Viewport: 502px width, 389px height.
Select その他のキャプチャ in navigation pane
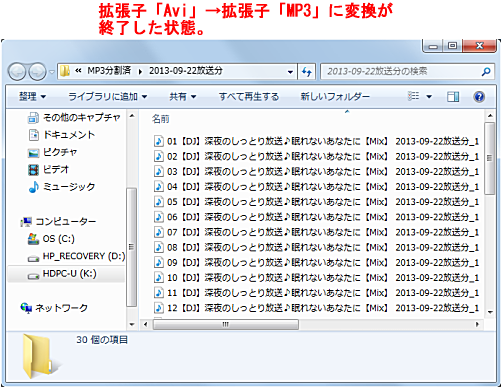coord(74,117)
